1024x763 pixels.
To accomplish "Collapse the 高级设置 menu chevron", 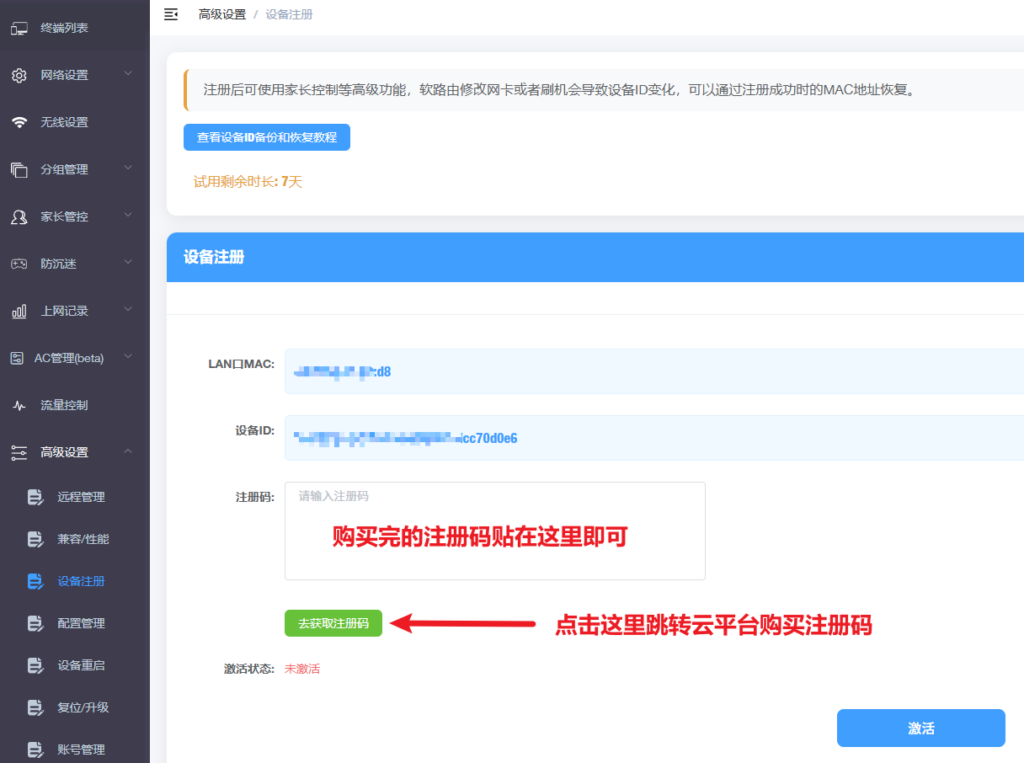I will click(128, 452).
